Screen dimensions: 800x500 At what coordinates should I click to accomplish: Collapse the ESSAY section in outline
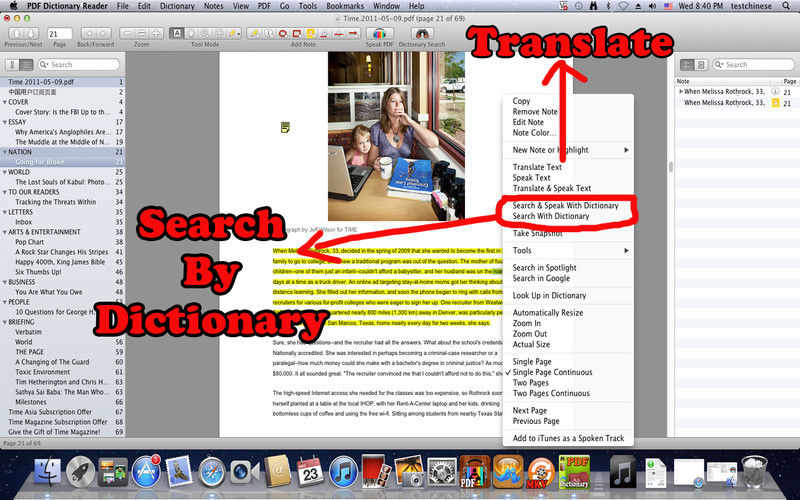click(x=5, y=122)
